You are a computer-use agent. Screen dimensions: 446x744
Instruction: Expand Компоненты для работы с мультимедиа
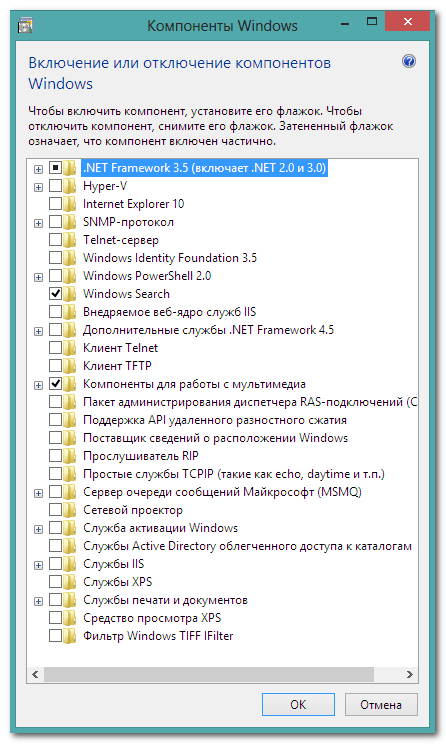point(38,385)
